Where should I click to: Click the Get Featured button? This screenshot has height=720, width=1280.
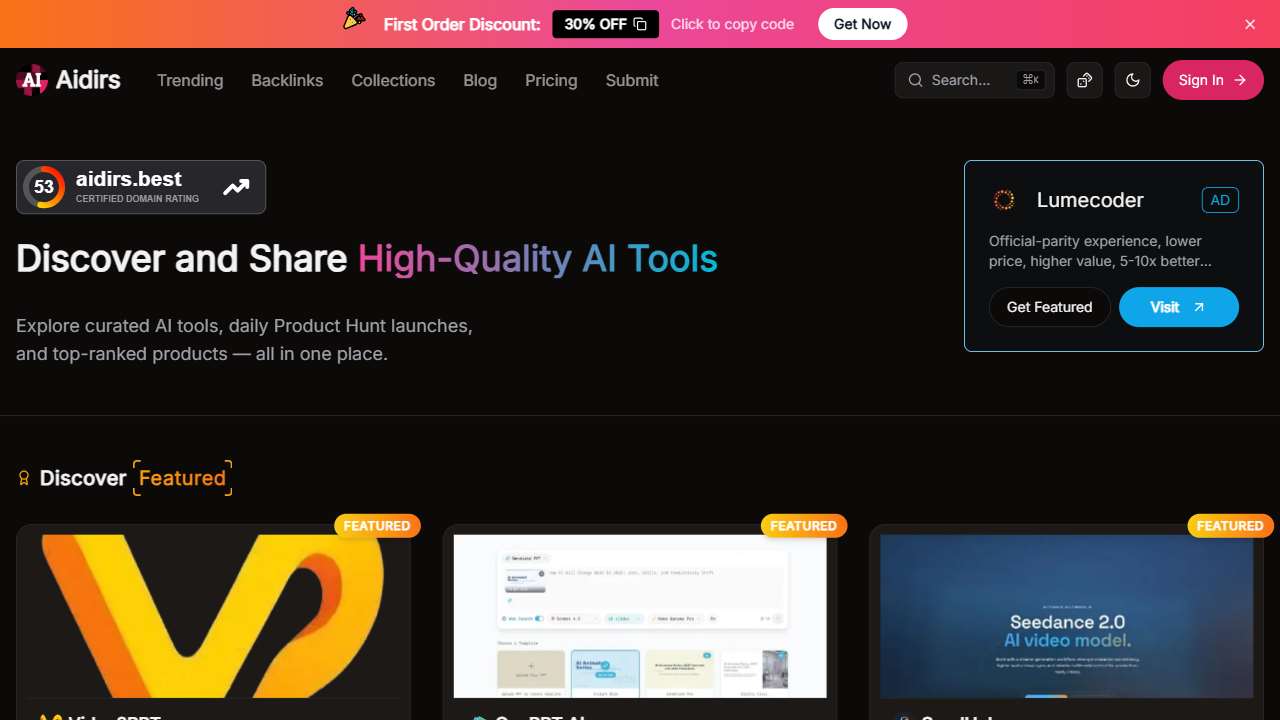[1049, 307]
